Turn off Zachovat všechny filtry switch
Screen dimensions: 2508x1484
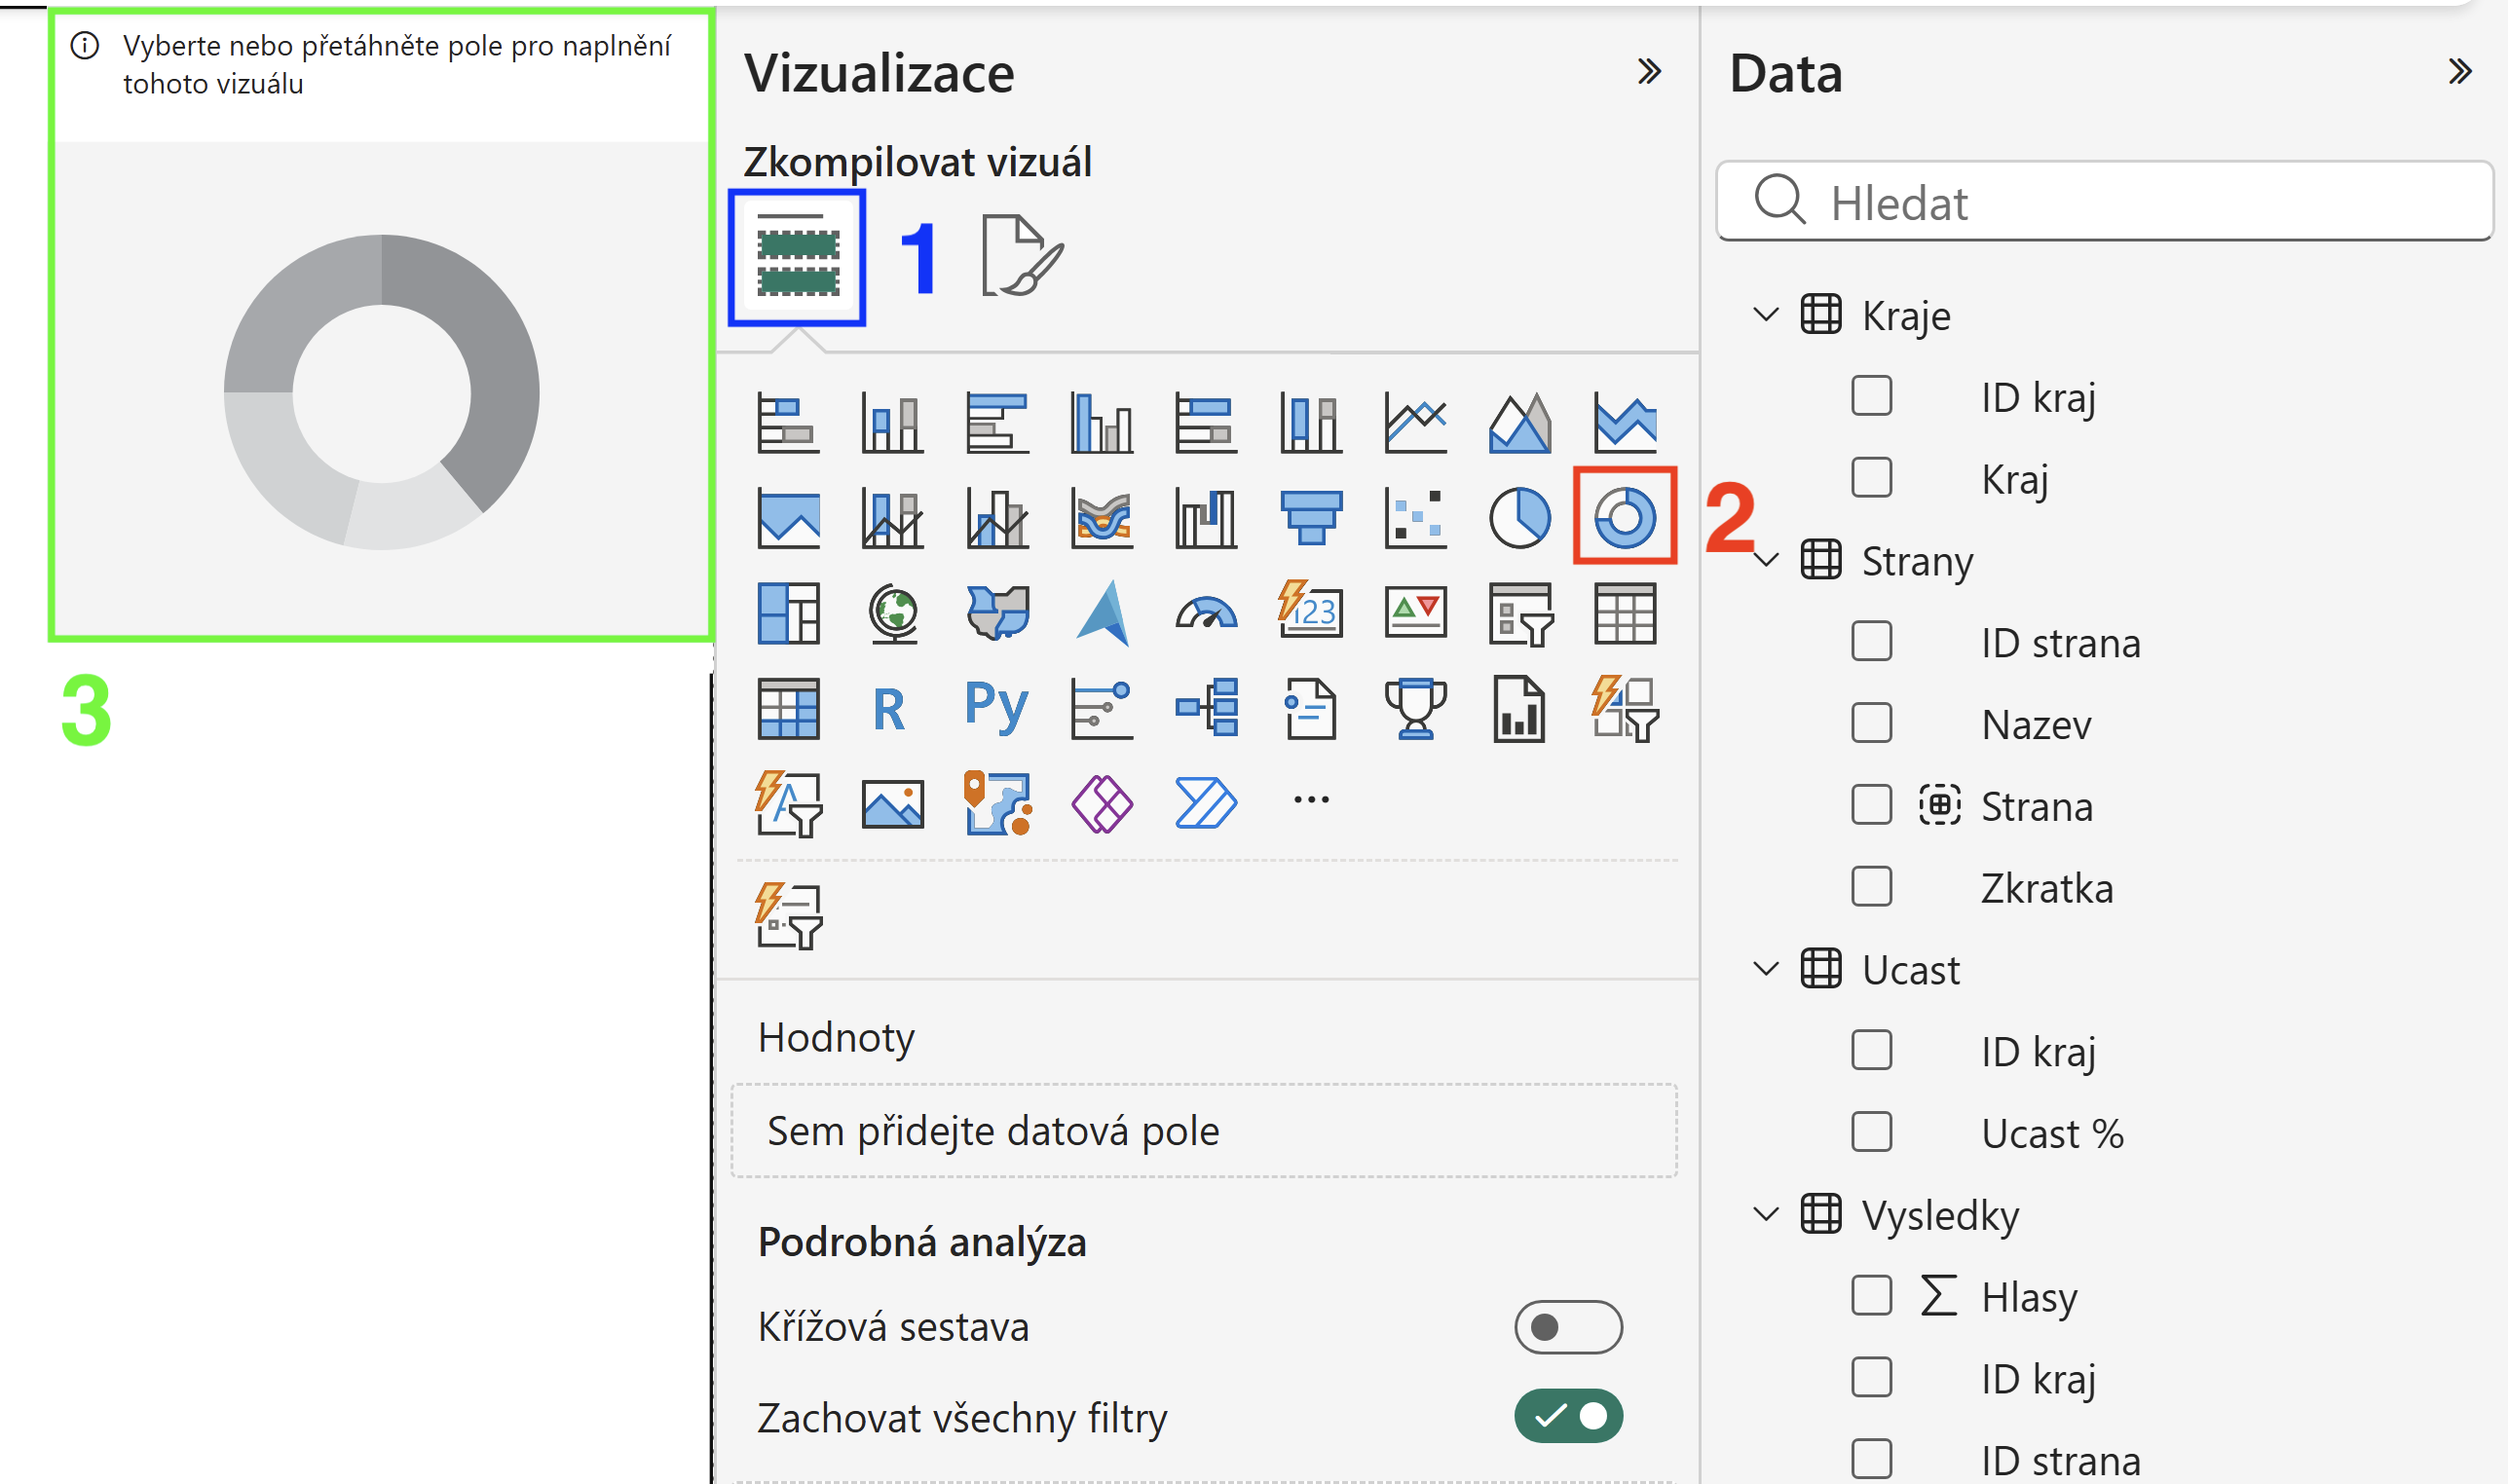(x=1567, y=1416)
